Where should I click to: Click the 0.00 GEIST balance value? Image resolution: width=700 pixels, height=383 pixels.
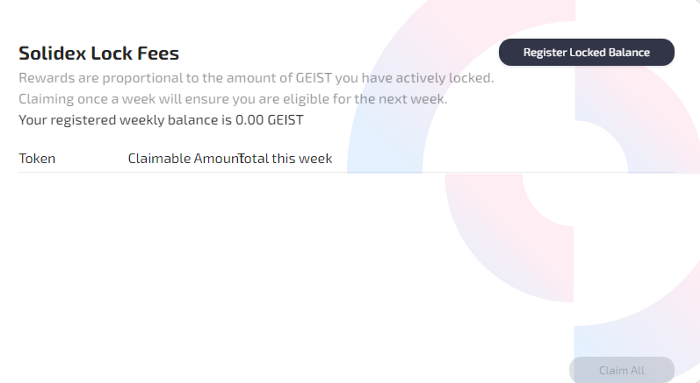point(269,120)
